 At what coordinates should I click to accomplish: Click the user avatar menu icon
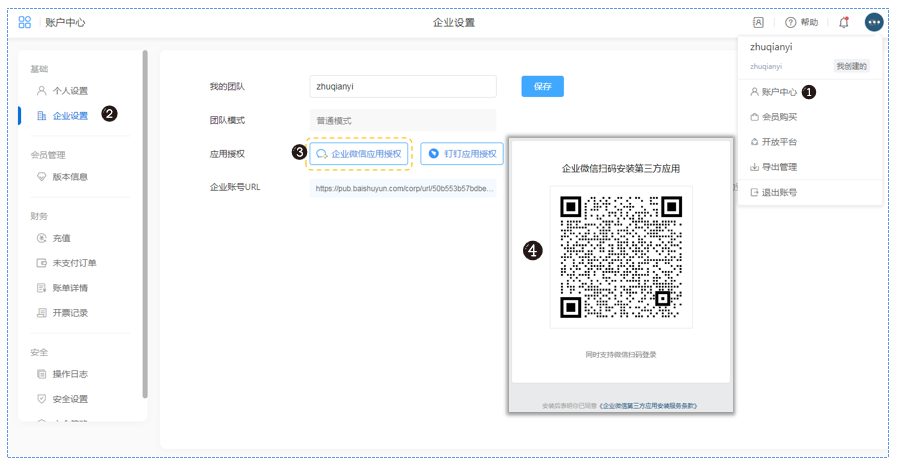pos(874,22)
